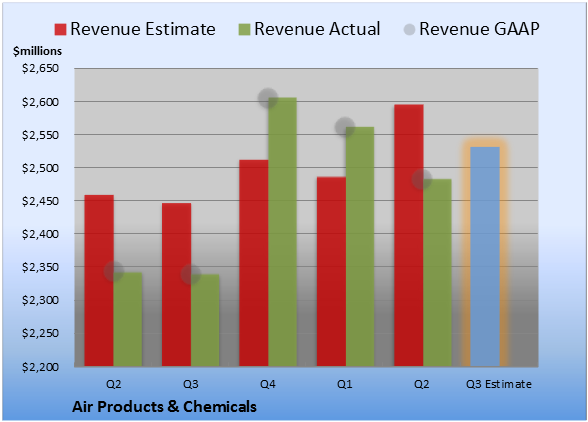Click the 'Air Products & Chemicals' chart title

click(x=164, y=407)
